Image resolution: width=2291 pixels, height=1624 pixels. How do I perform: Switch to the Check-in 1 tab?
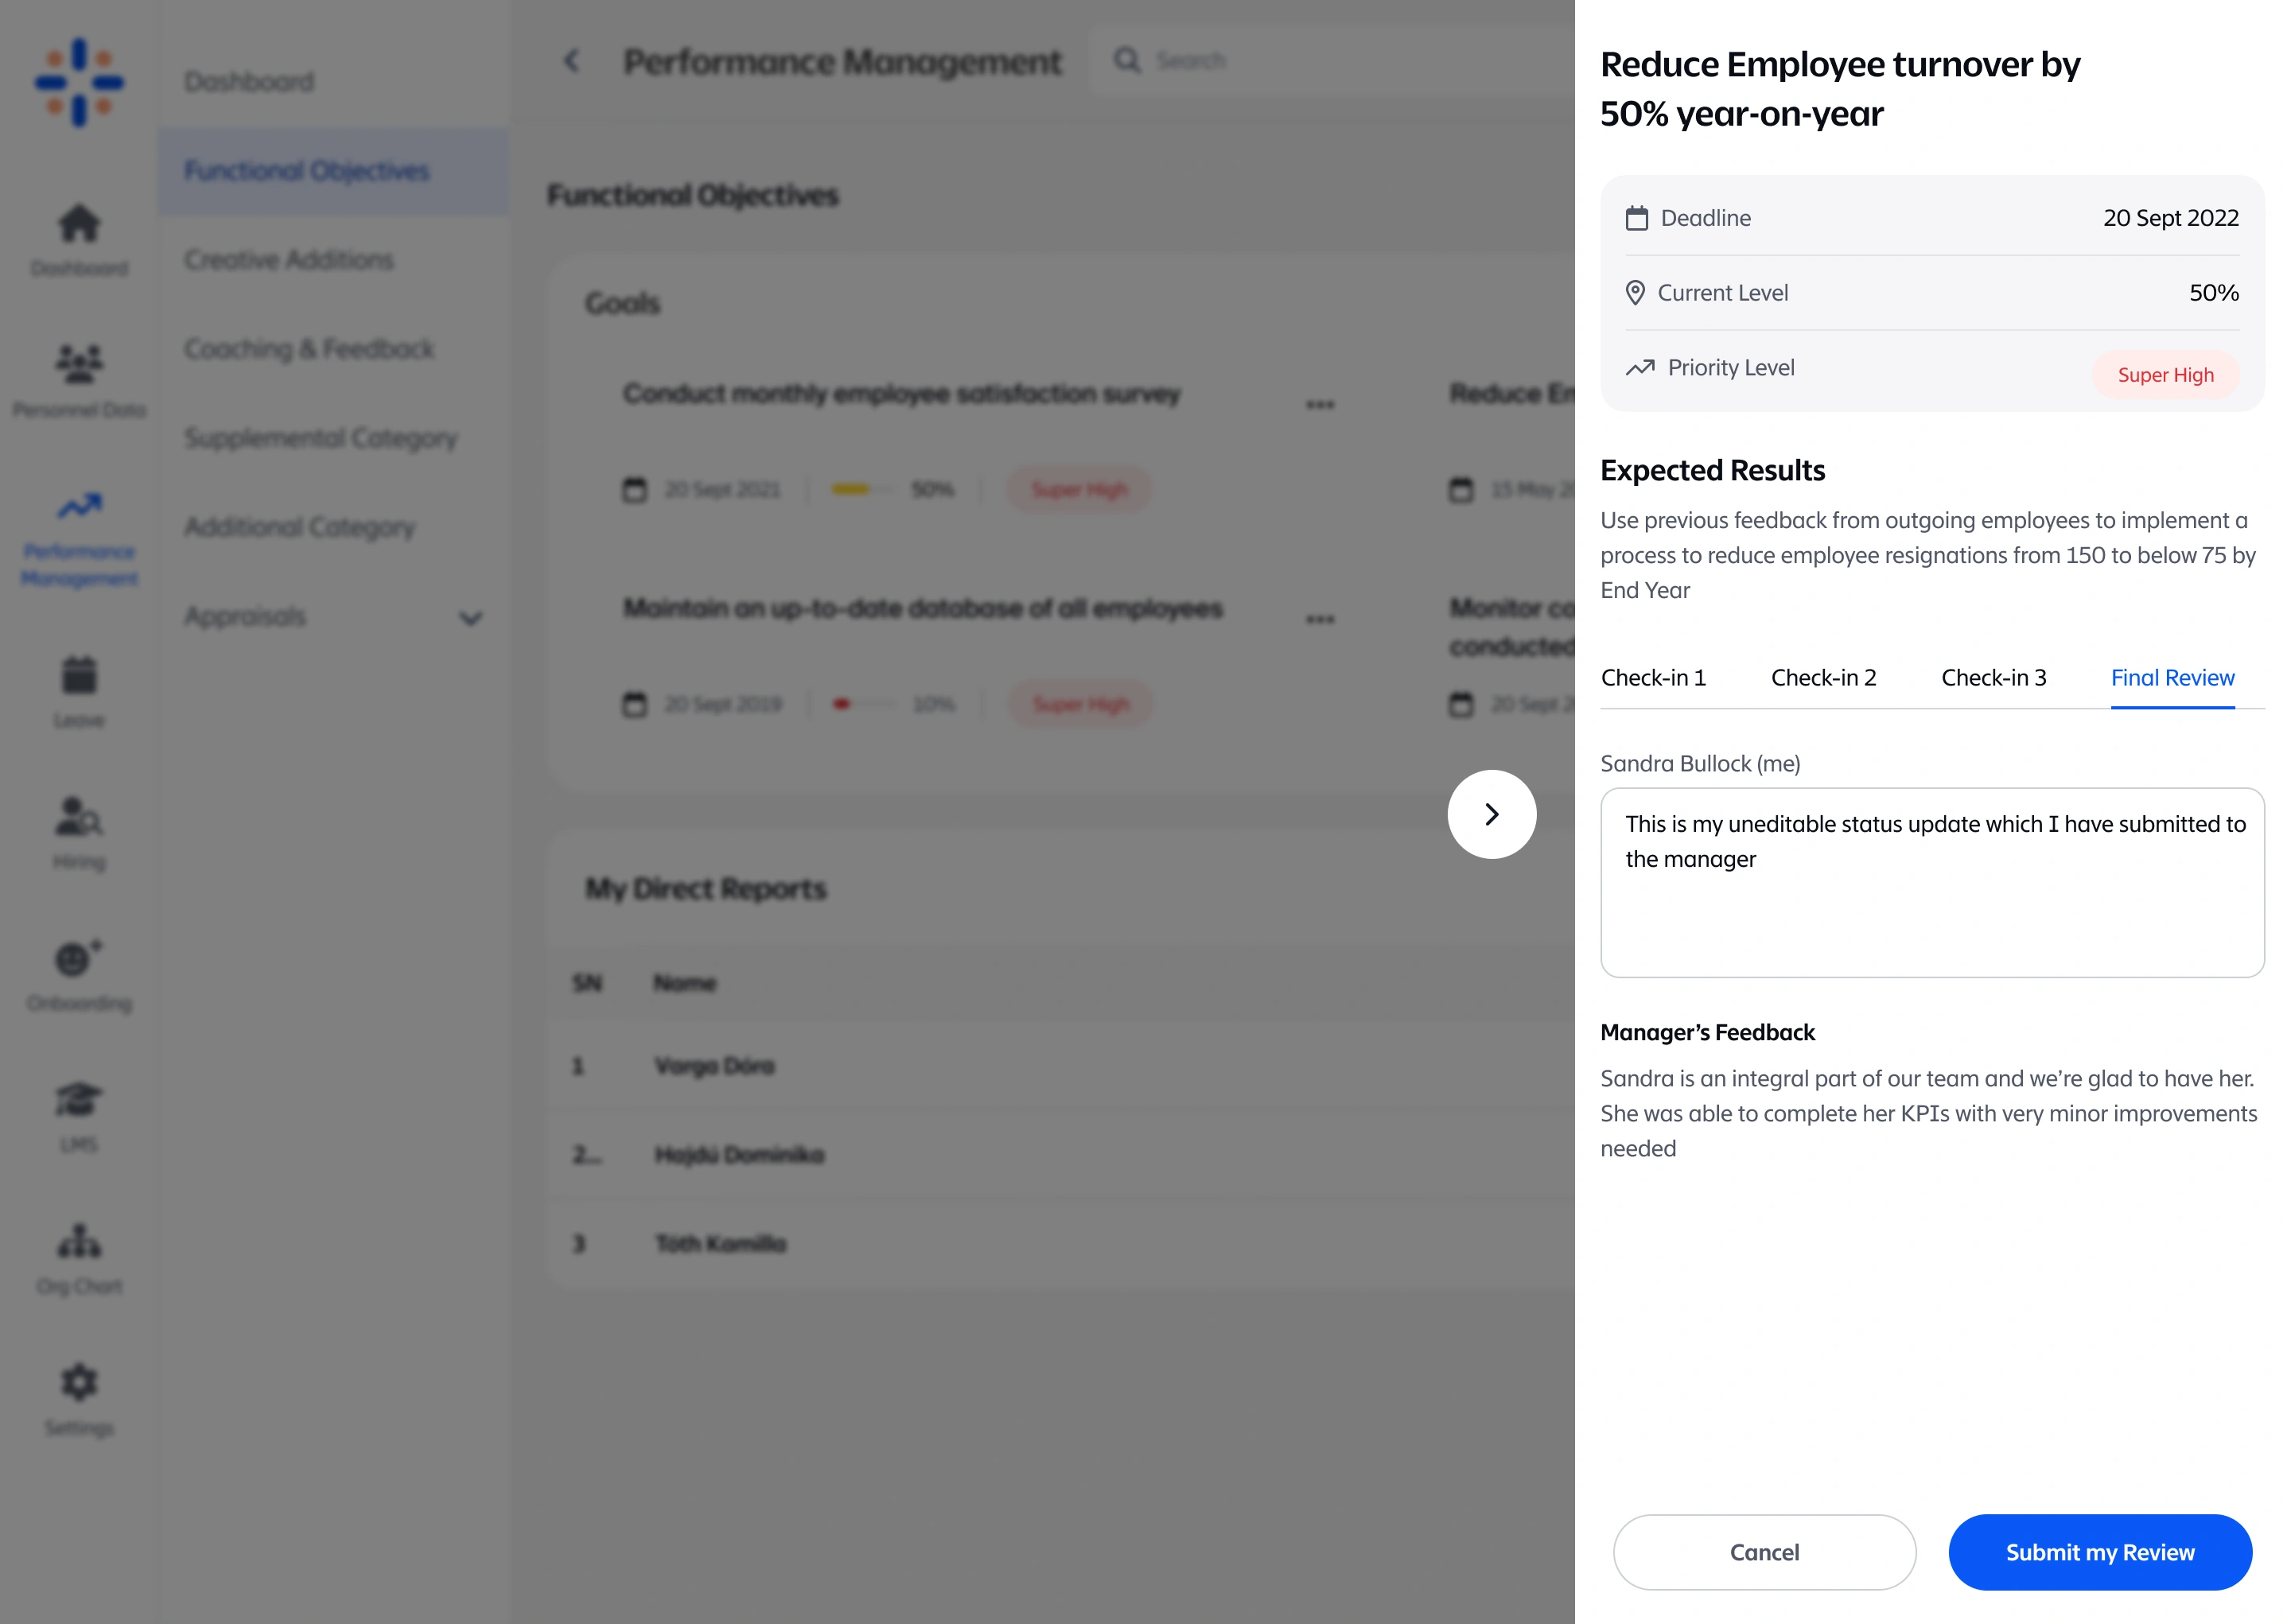(x=1653, y=678)
